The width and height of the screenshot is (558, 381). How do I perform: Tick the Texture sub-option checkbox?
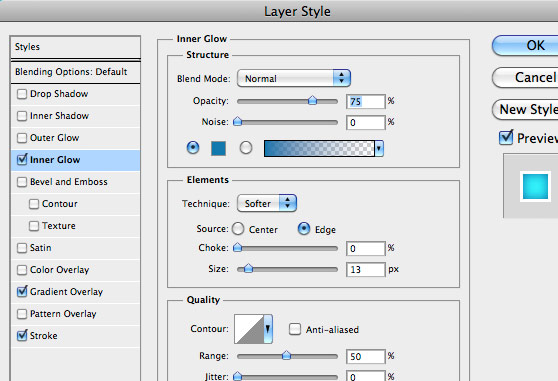[x=34, y=226]
